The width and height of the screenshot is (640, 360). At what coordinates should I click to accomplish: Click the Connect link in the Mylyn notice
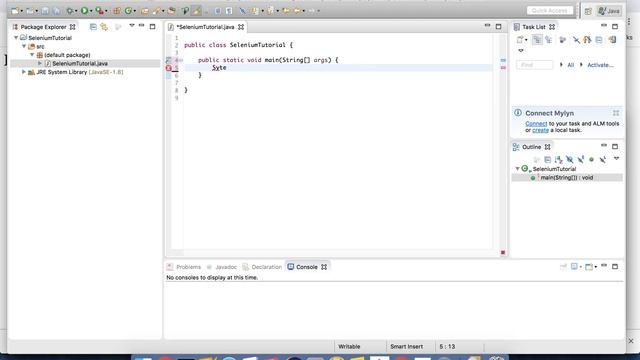(536, 123)
